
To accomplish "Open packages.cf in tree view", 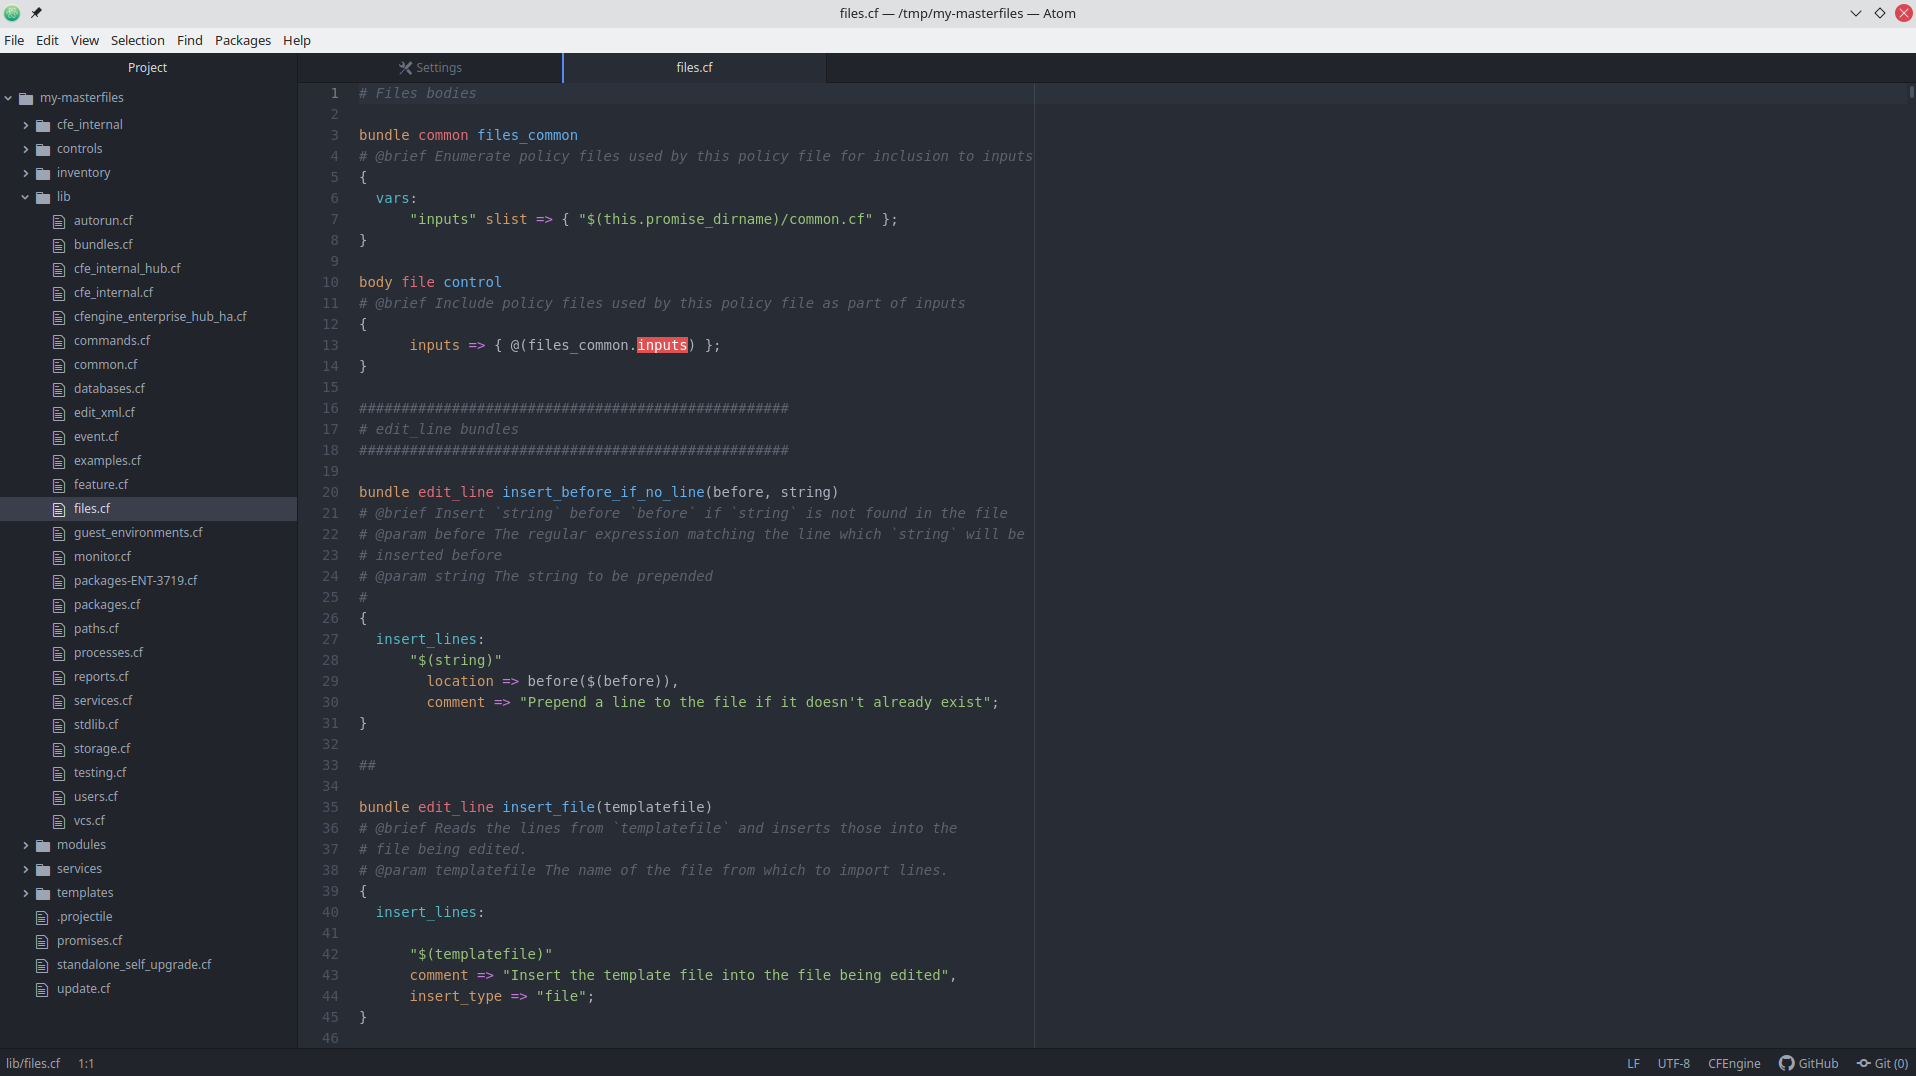I will click(107, 605).
